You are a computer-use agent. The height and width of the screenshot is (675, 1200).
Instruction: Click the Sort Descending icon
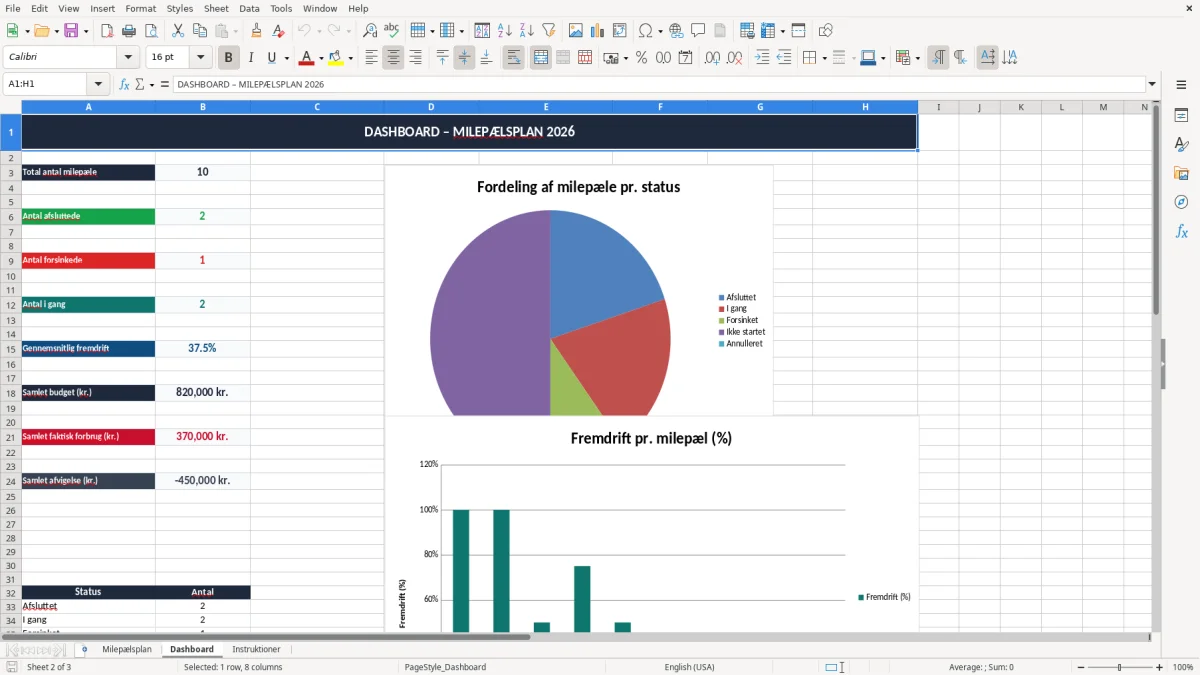point(526,31)
